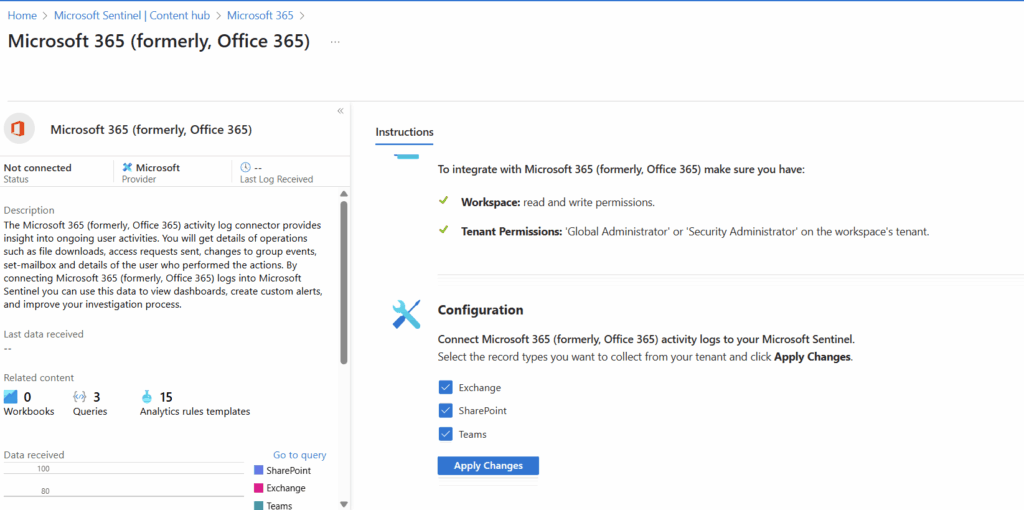Click the left pane vertical scrollbar thumb
1024x510 pixels.
click(x=344, y=282)
